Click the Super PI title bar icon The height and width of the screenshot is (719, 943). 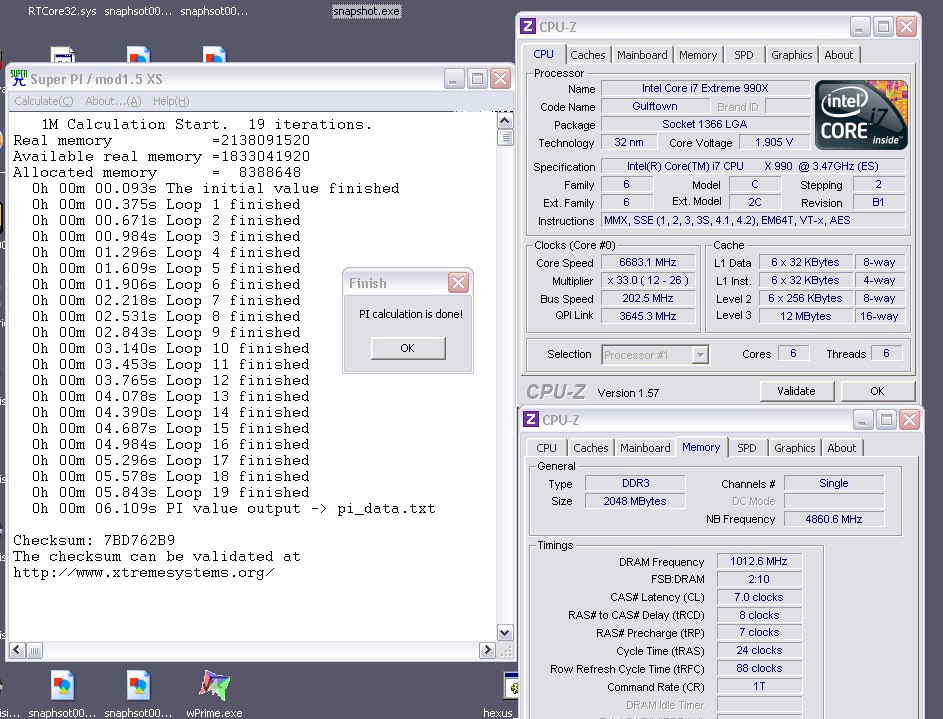coord(18,78)
